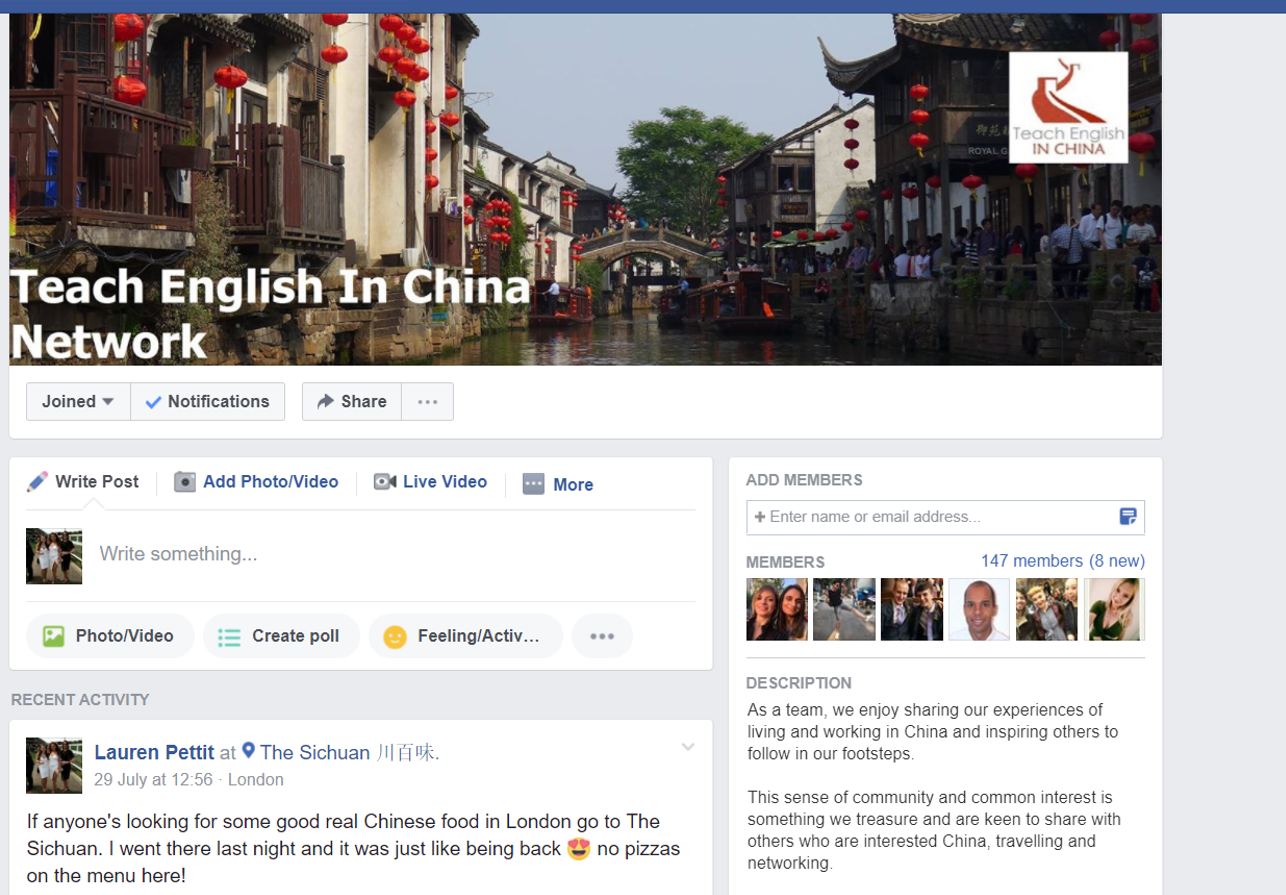The image size is (1286, 895).
Task: Expand the post options chevron on Lauren's post
Action: coord(688,747)
